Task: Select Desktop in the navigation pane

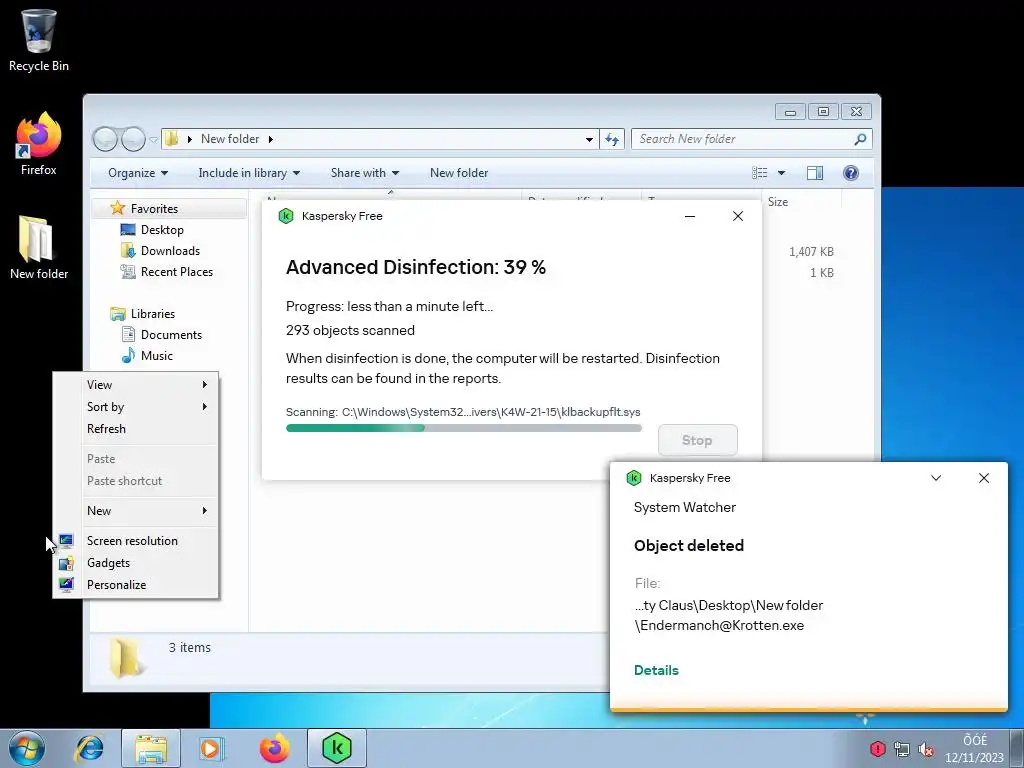Action: click(162, 230)
